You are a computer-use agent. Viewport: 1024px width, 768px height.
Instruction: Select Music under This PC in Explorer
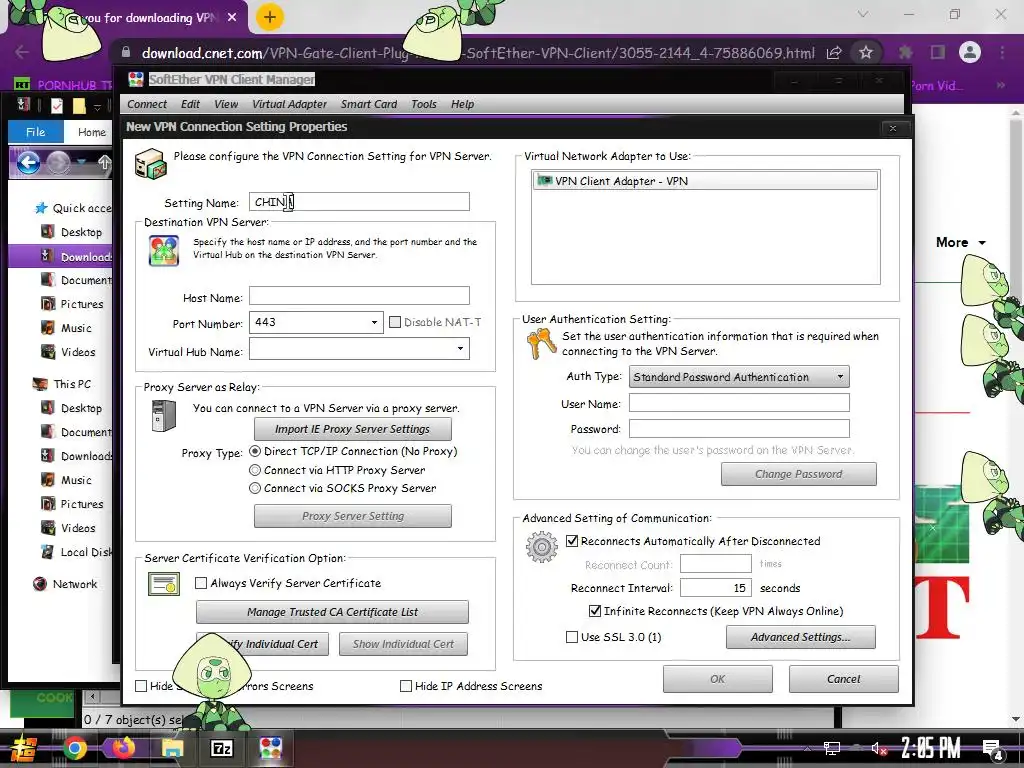tap(76, 480)
